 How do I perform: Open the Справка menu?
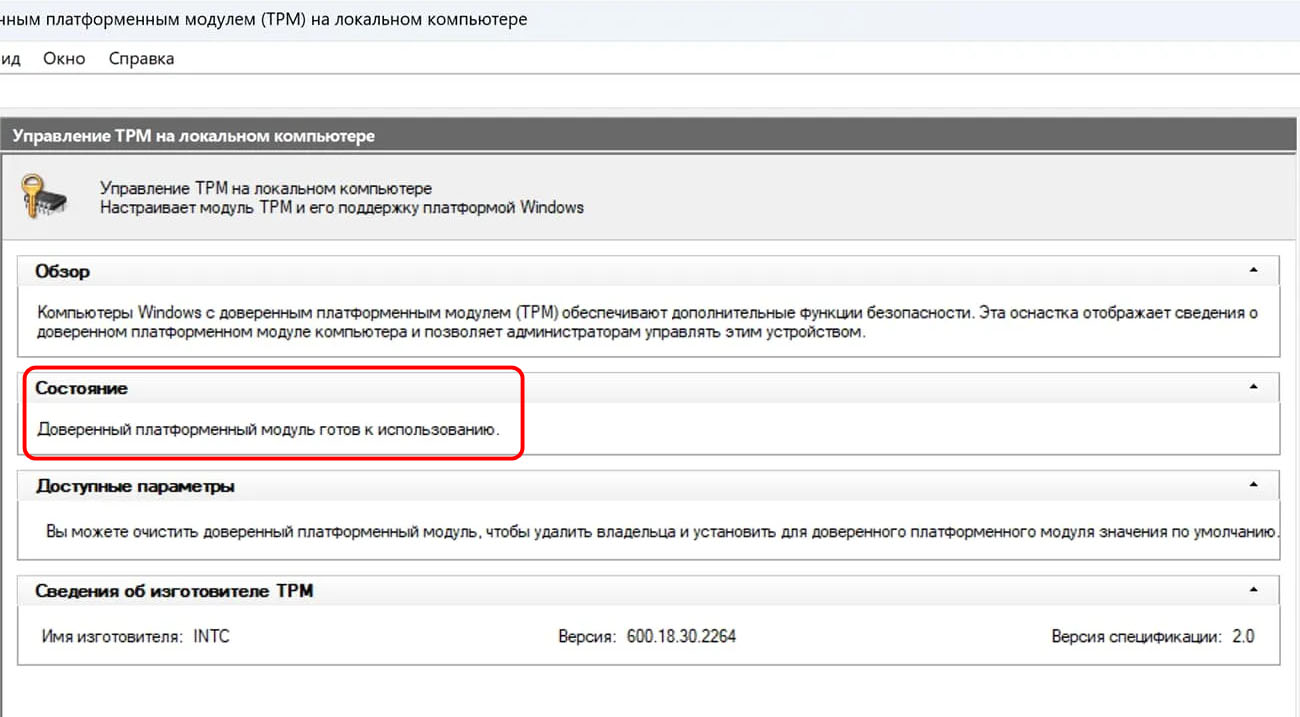(141, 58)
